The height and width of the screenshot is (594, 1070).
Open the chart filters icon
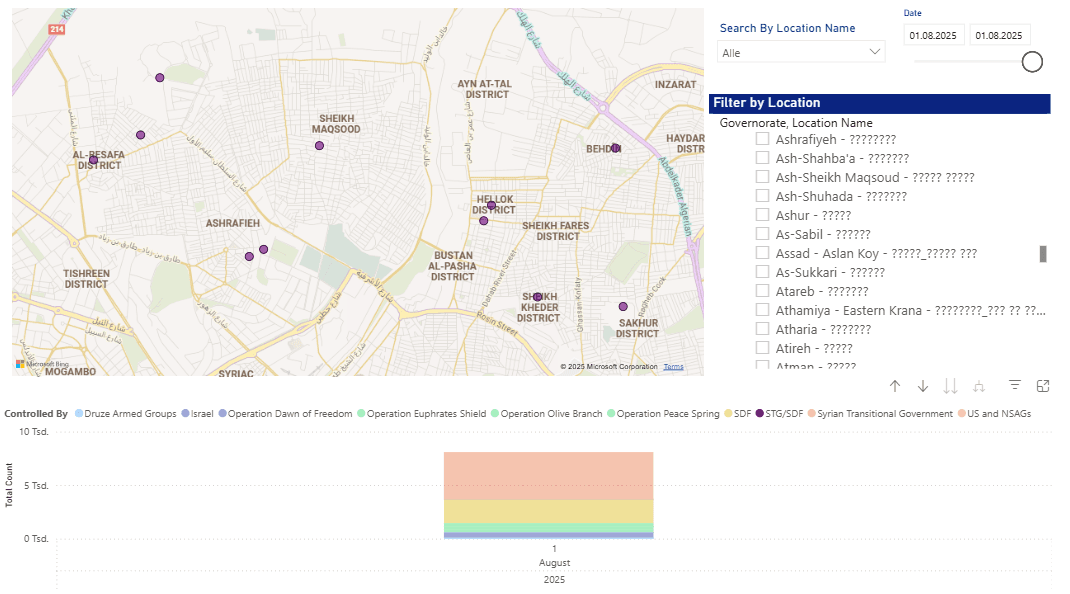click(x=1015, y=386)
